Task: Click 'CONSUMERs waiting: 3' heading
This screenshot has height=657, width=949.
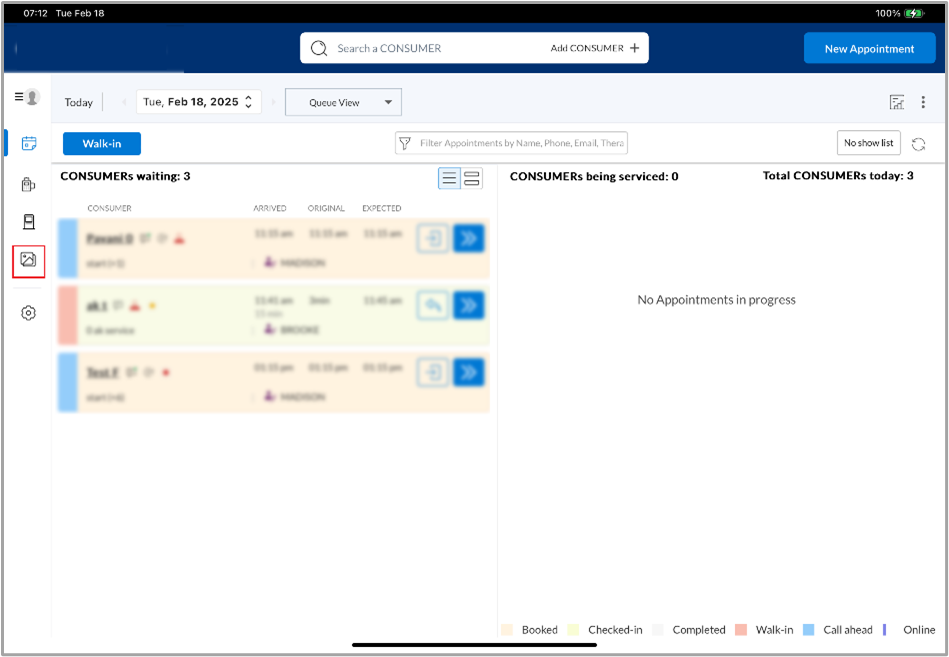Action: 125,176
